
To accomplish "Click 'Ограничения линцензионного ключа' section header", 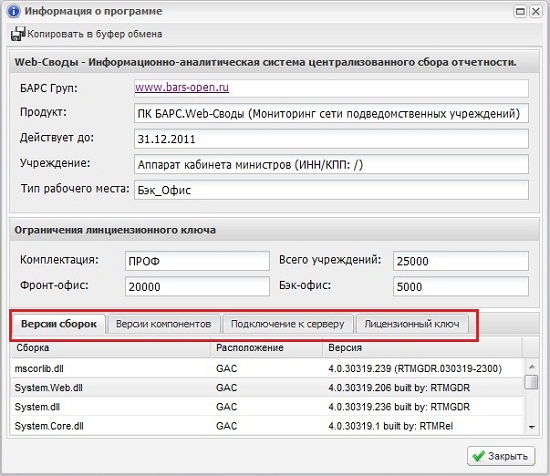I will 115,230.
